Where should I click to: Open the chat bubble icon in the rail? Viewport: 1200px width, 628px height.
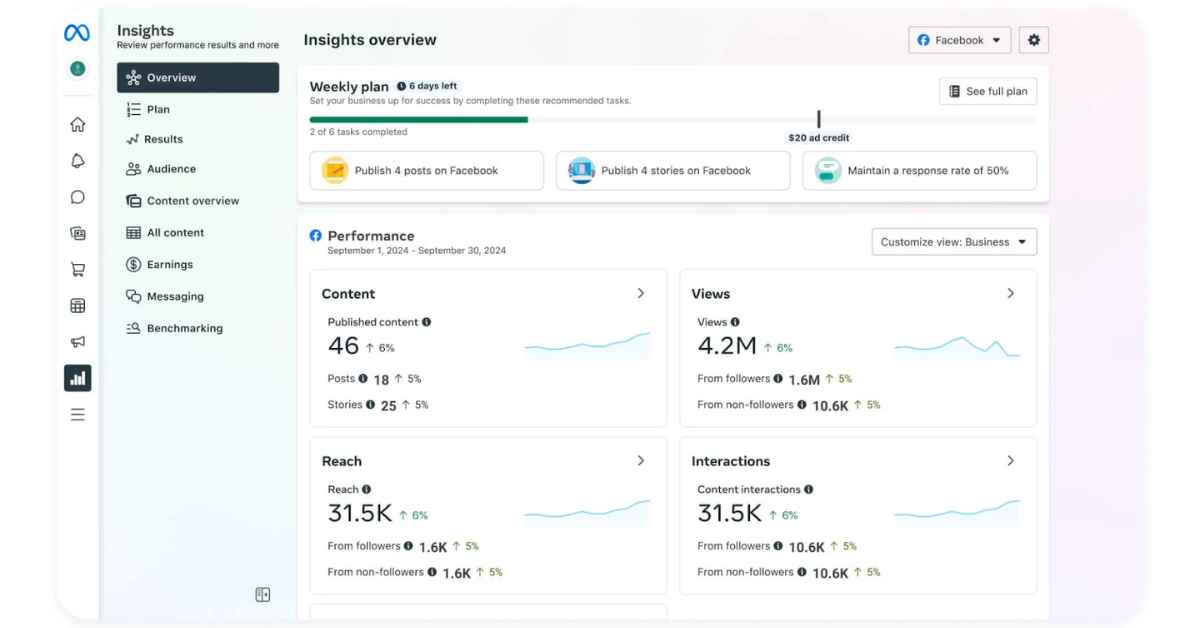click(78, 196)
